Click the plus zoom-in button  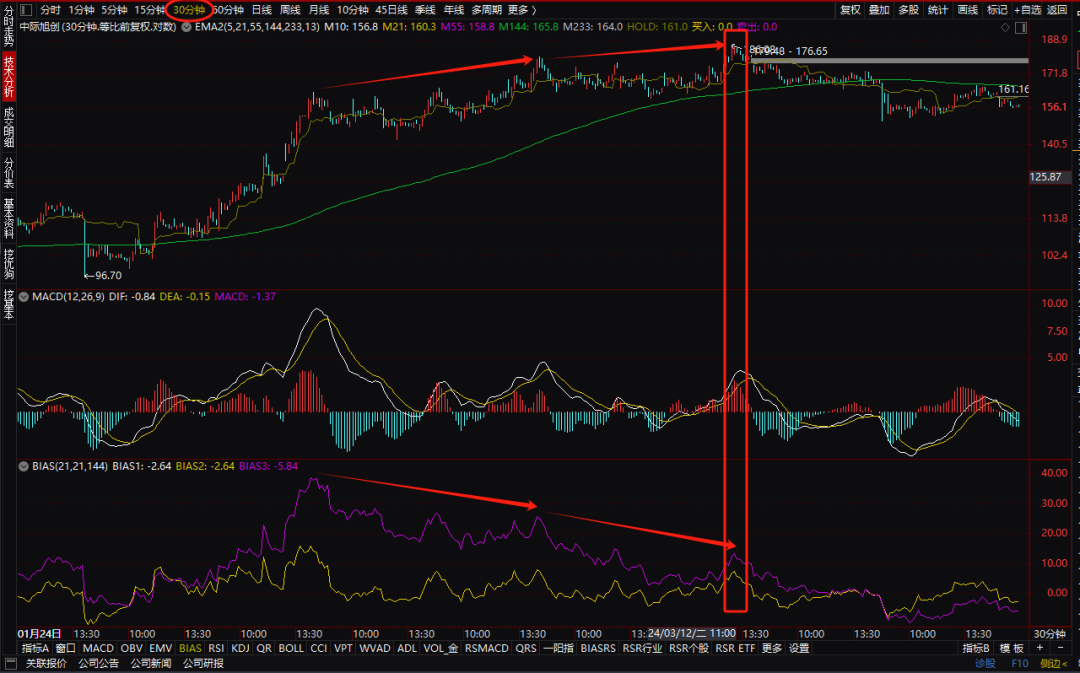pyautogui.click(x=1039, y=648)
